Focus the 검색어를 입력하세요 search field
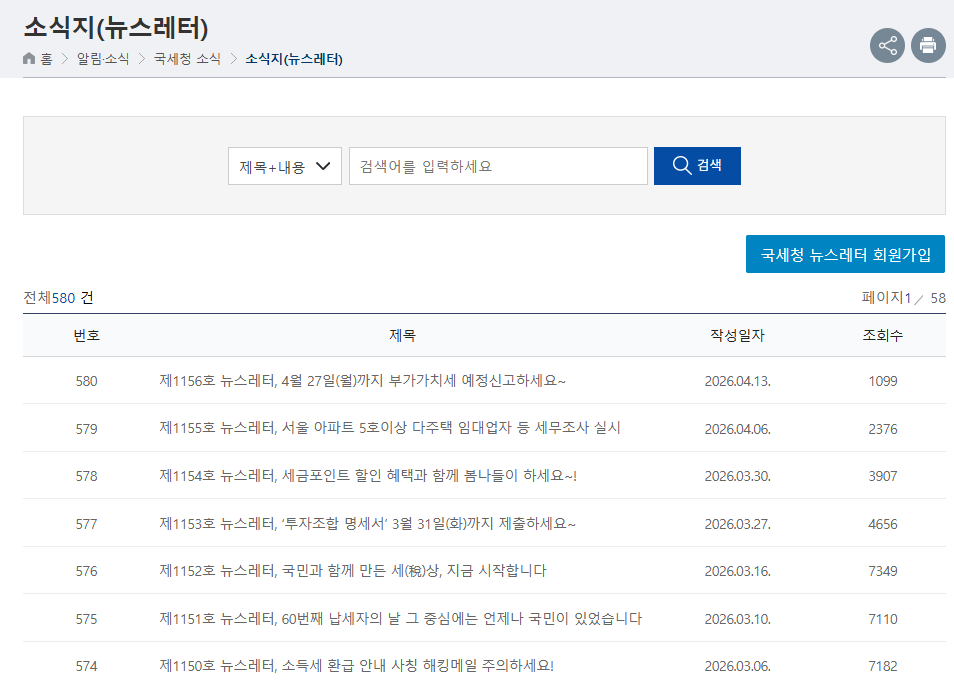 [498, 166]
